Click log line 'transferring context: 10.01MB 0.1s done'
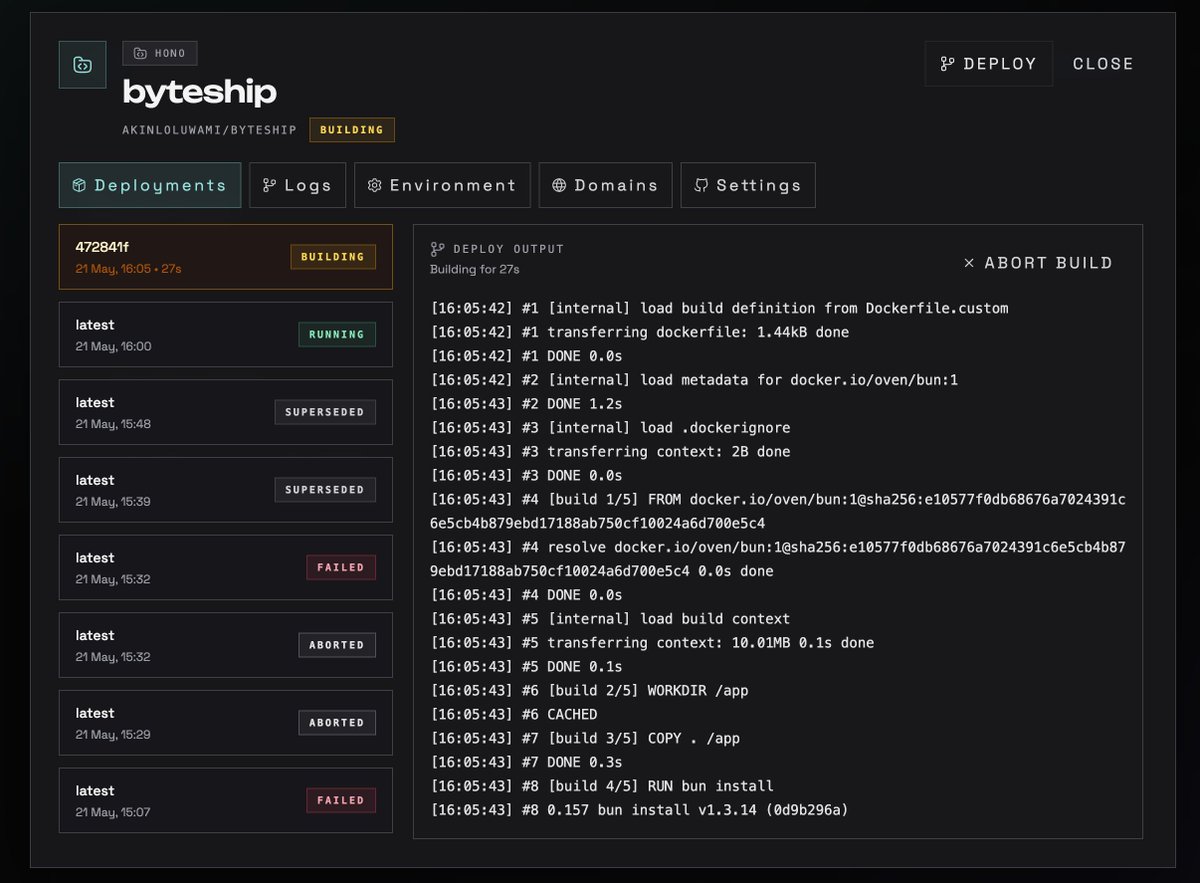Viewport: 1200px width, 883px height. coord(652,643)
